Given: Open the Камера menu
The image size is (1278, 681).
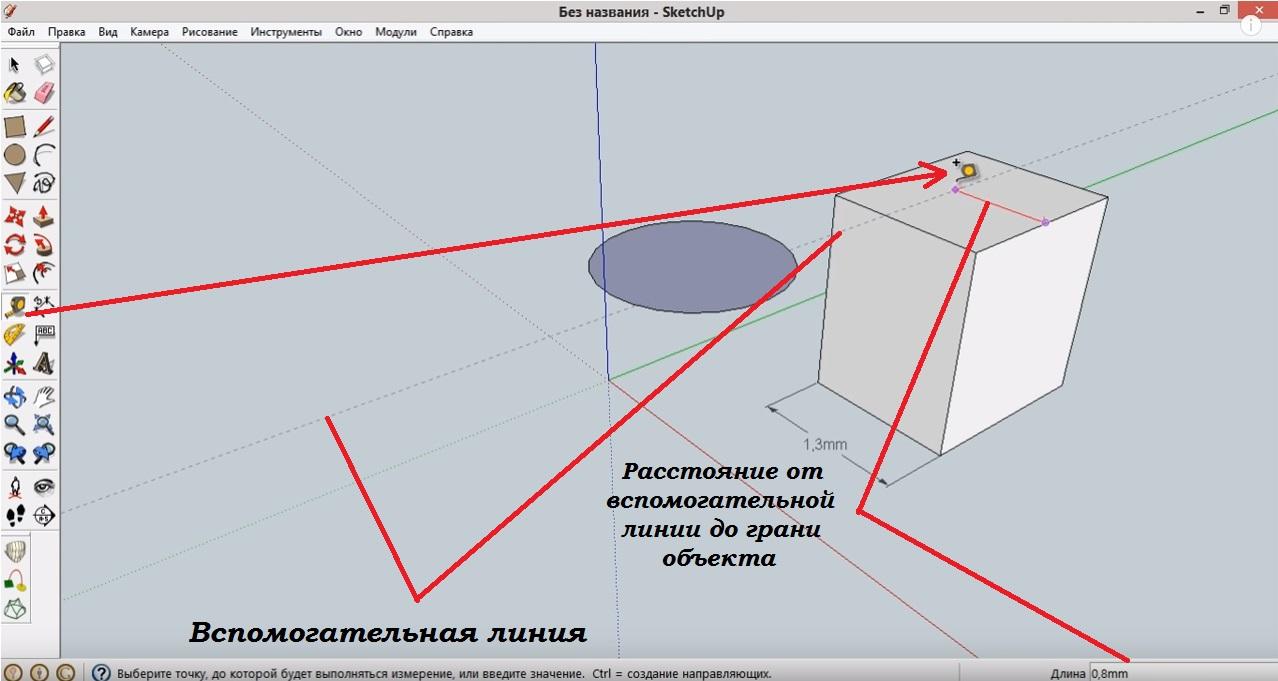Looking at the screenshot, I should coord(149,32).
